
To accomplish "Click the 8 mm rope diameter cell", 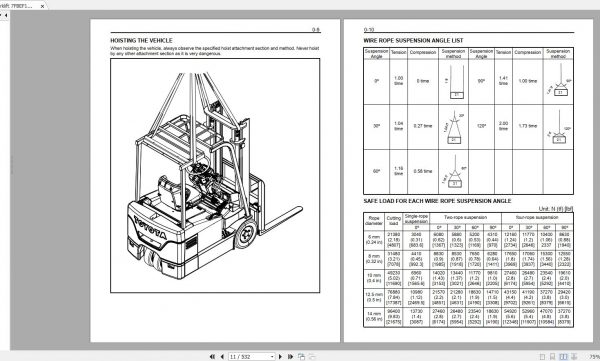I will click(374, 259).
